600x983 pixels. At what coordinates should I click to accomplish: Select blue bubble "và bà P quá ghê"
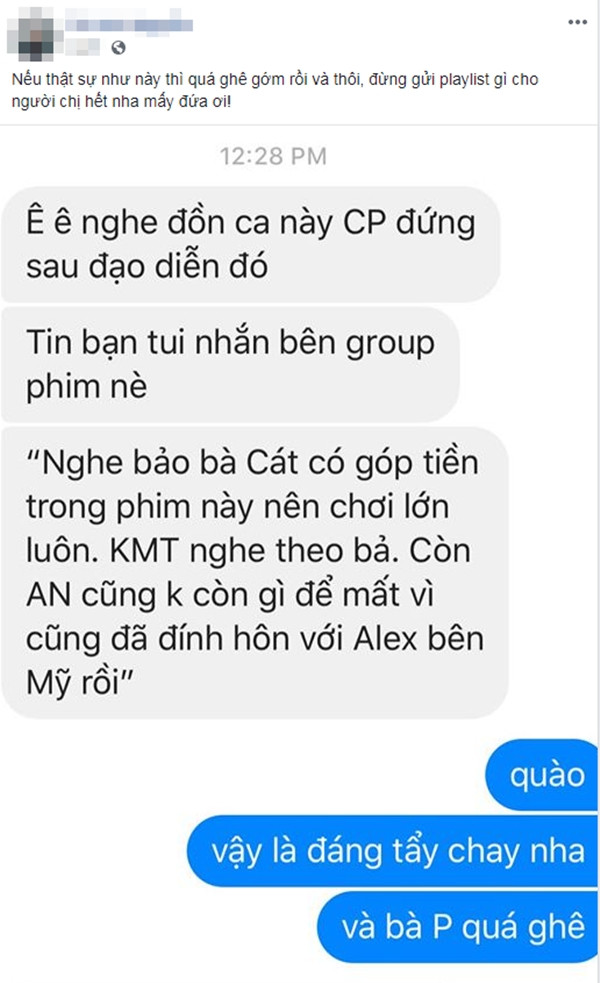coord(458,927)
